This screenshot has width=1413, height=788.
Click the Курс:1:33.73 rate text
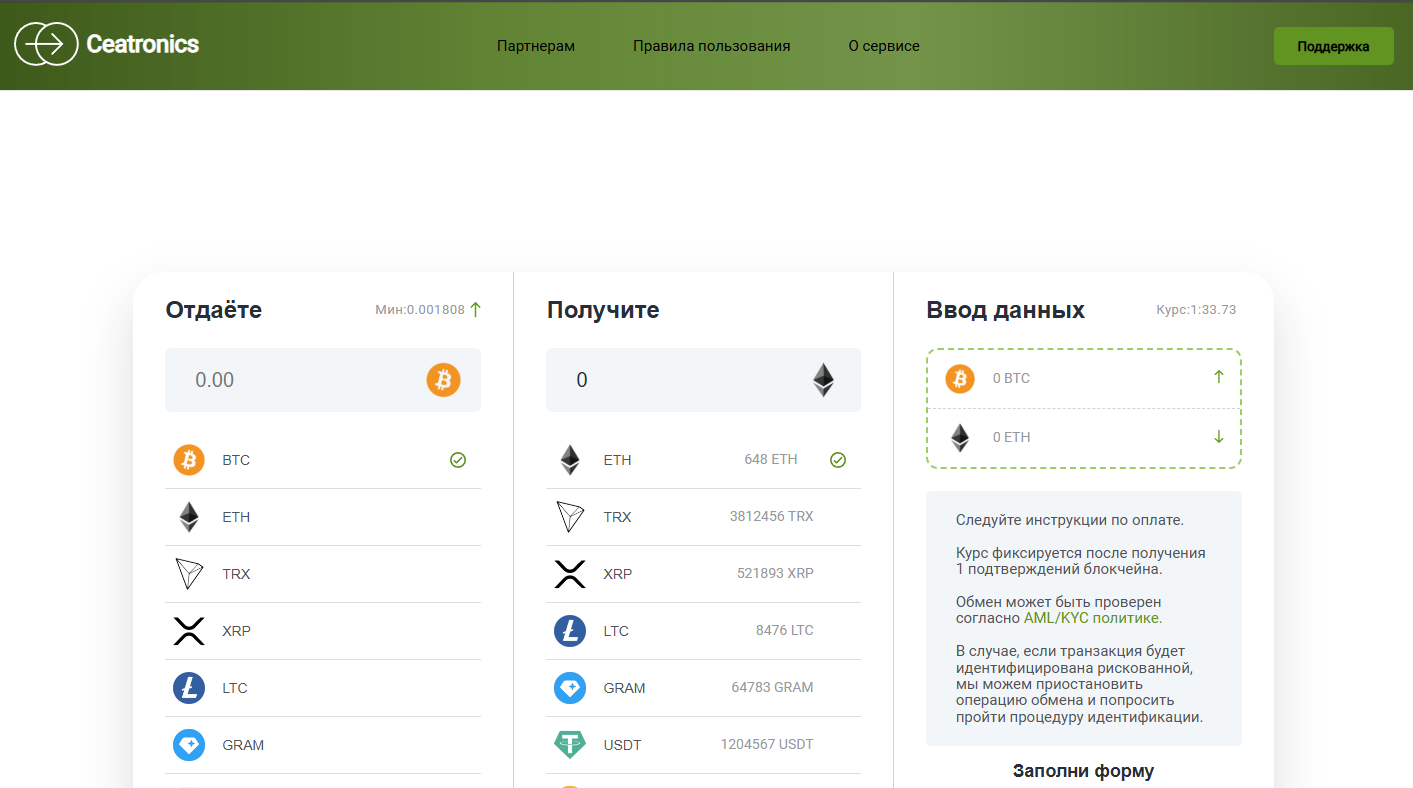1196,310
